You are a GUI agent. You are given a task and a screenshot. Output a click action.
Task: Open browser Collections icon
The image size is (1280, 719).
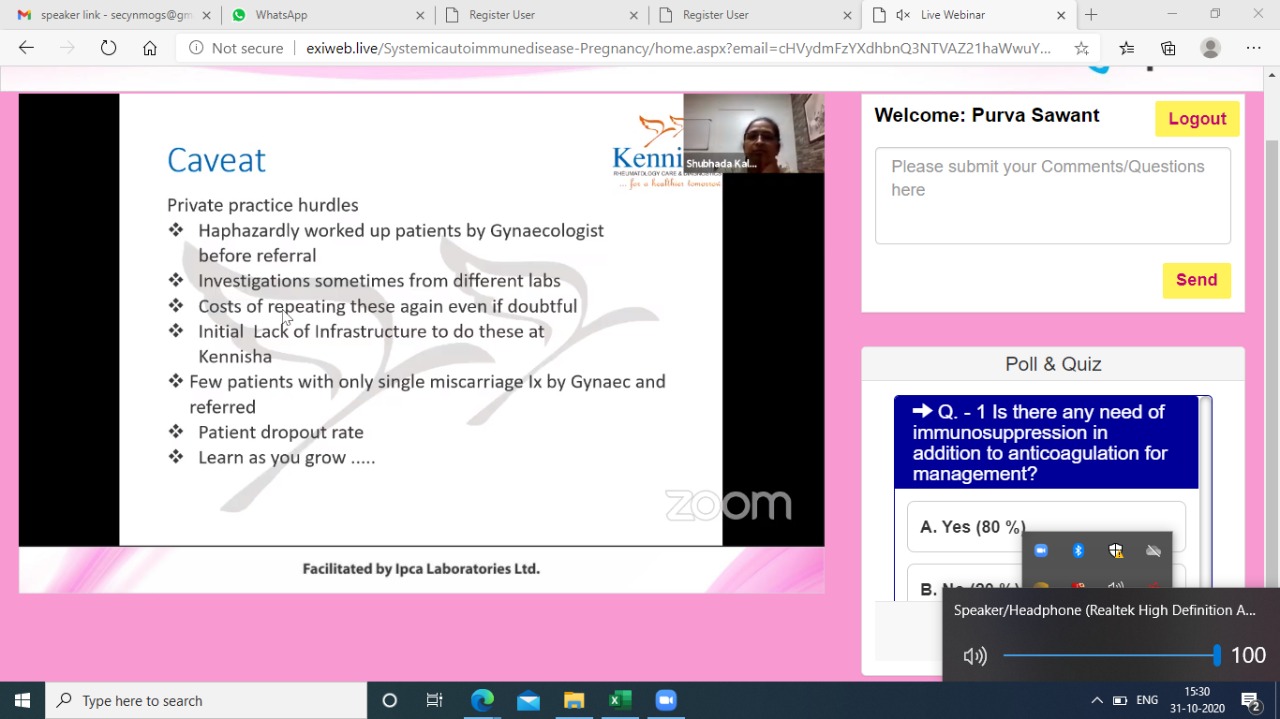pyautogui.click(x=1168, y=48)
